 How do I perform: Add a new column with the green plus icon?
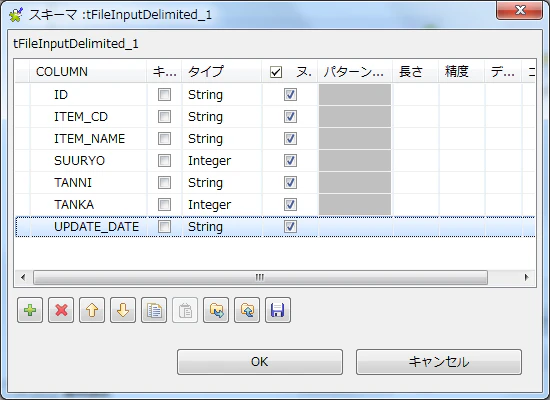30,310
